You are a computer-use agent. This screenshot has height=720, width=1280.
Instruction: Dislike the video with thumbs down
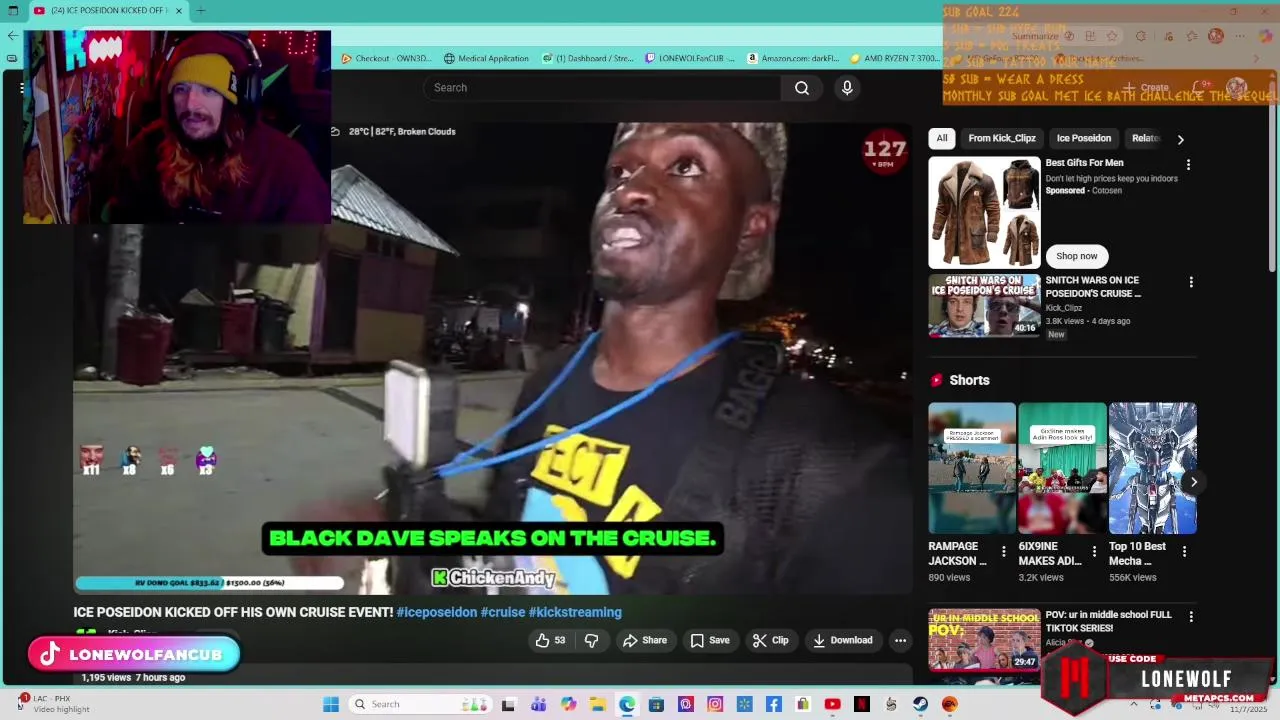click(591, 640)
